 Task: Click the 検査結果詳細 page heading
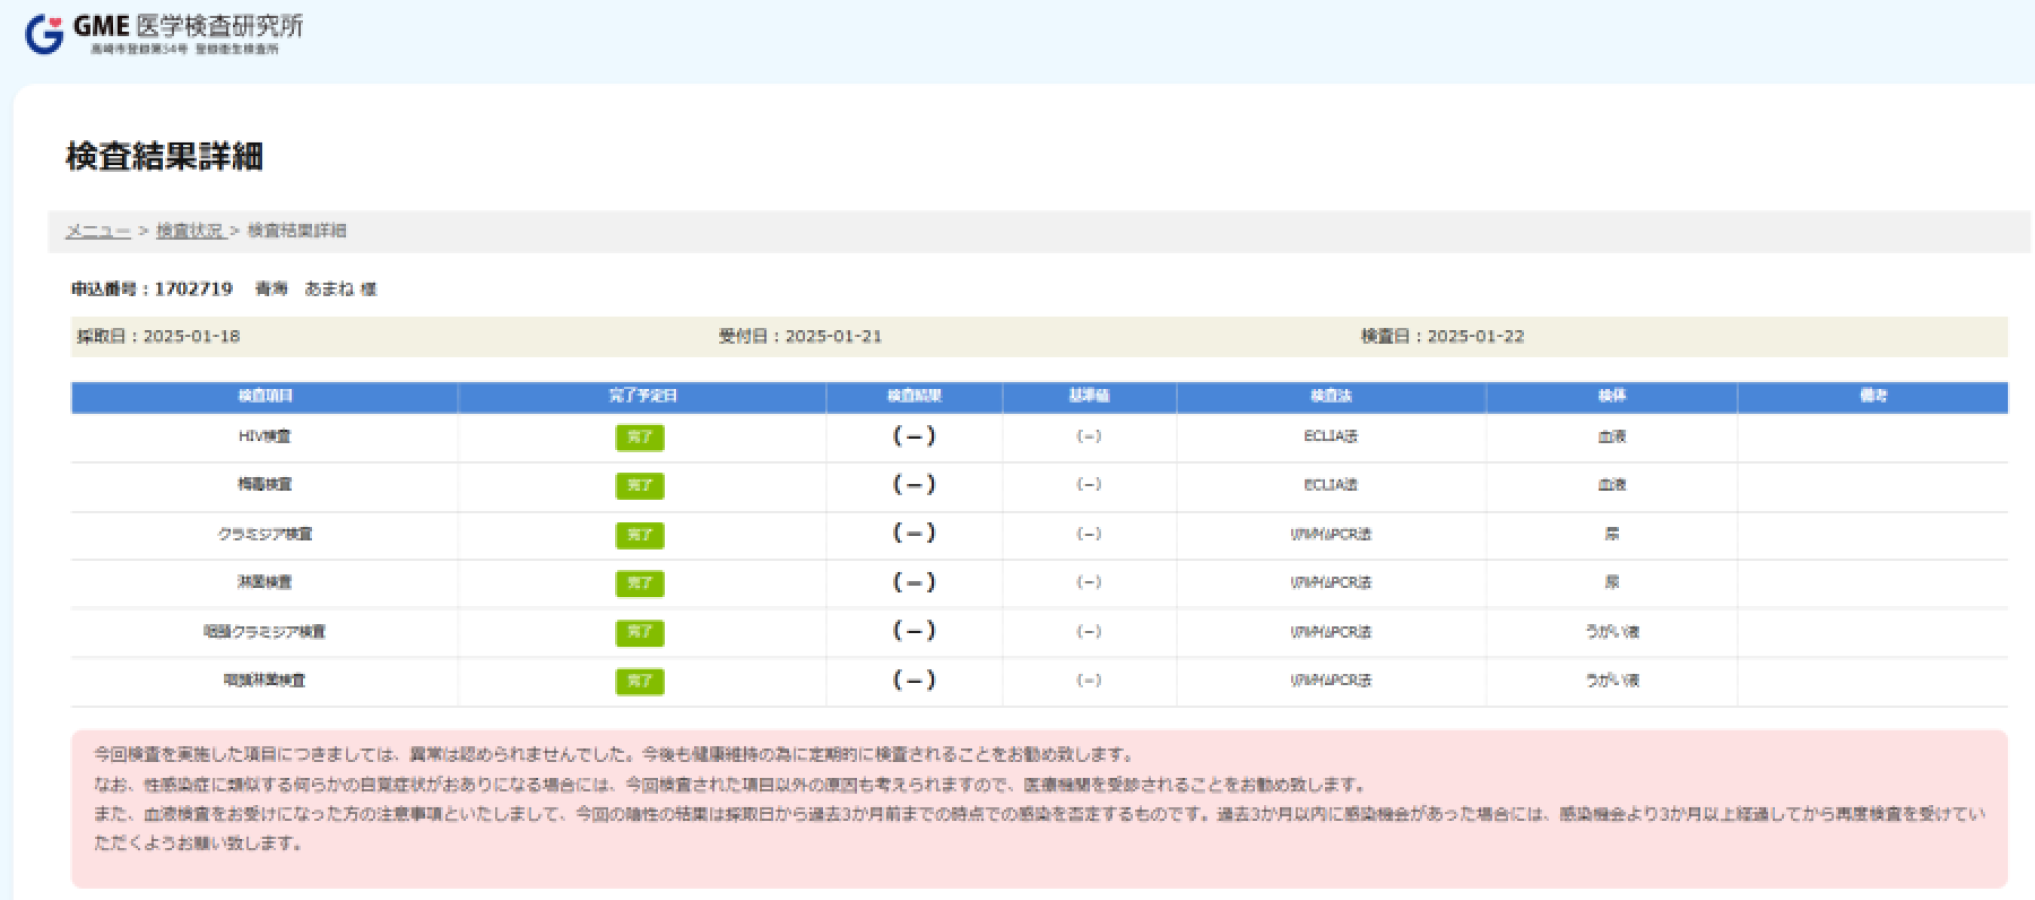(164, 156)
